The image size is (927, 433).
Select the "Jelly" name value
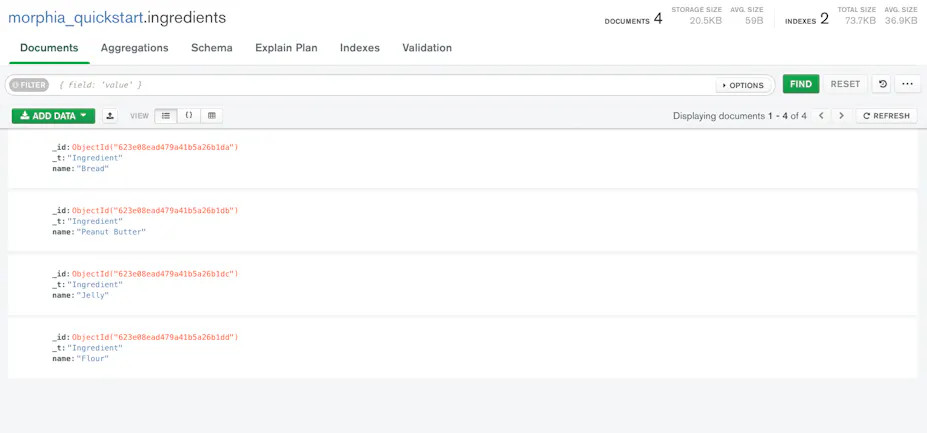click(x=93, y=295)
